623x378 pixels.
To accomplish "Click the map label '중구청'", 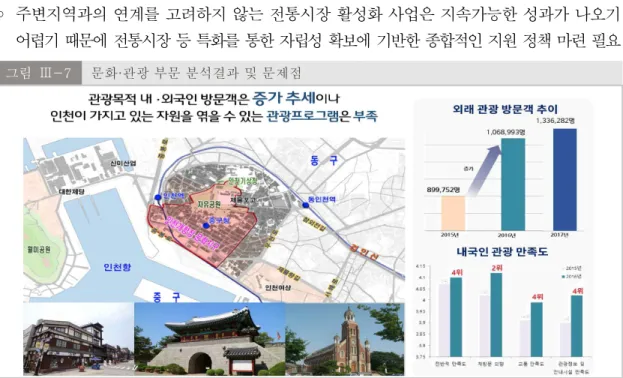I will pyautogui.click(x=219, y=220).
